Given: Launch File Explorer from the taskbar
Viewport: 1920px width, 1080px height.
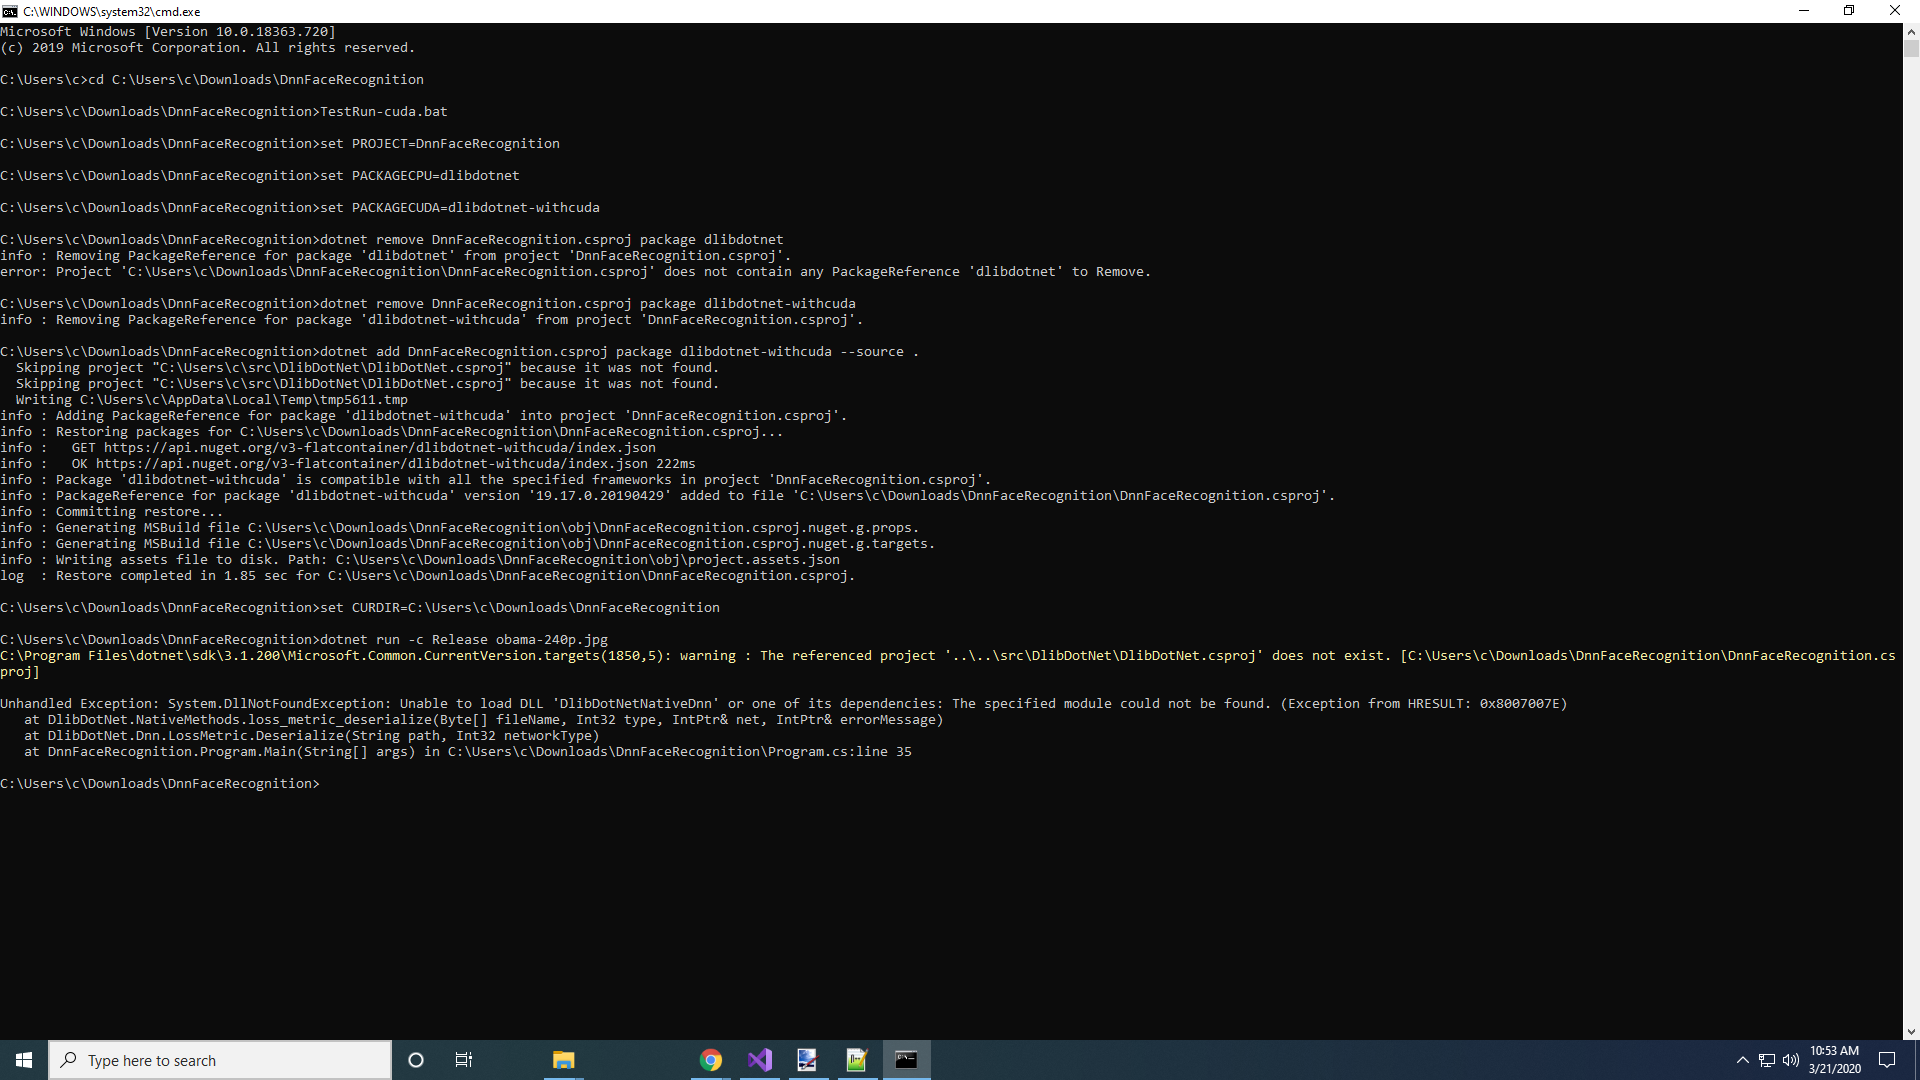Looking at the screenshot, I should click(563, 1060).
